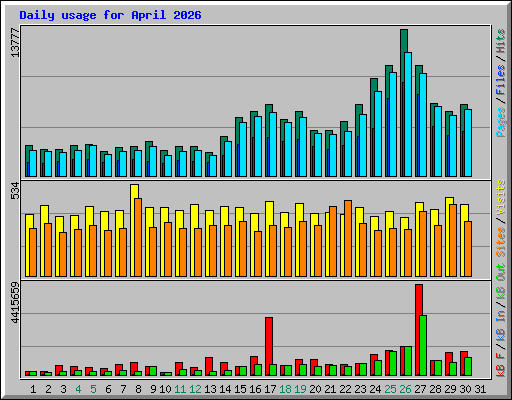
Task: Click the orange sites bar for day 8
Action: (138, 237)
